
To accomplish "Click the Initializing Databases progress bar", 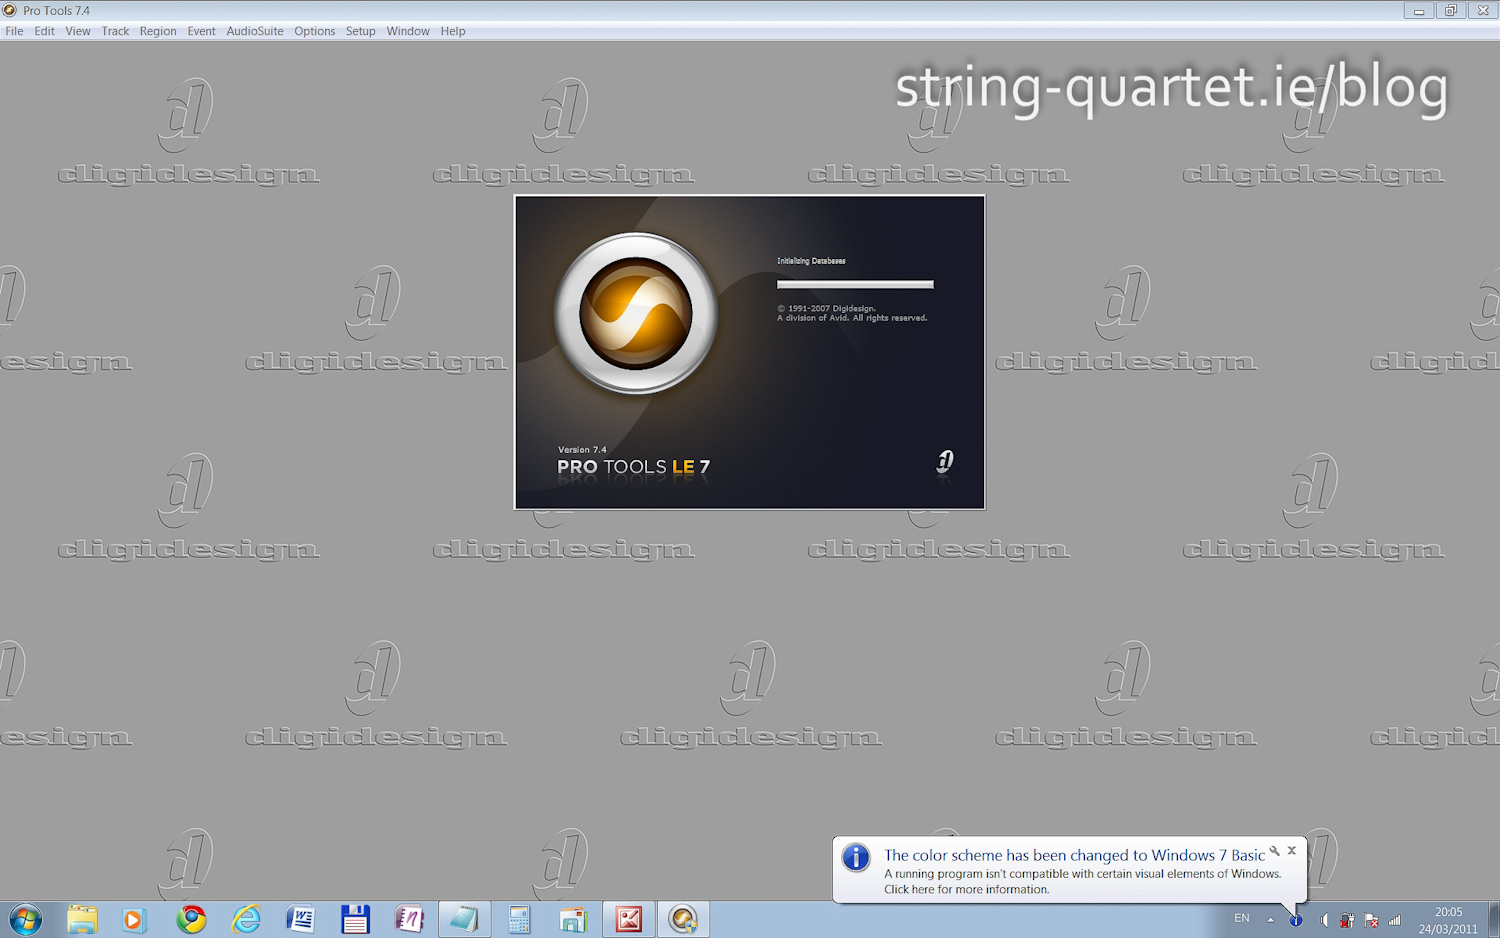I will (855, 285).
